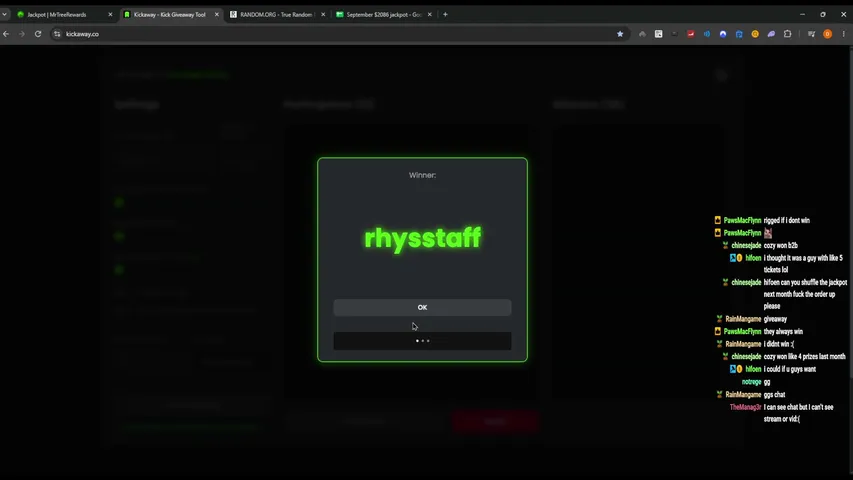This screenshot has width=853, height=480.
Task: Go back to the previous page
Action: 6,34
